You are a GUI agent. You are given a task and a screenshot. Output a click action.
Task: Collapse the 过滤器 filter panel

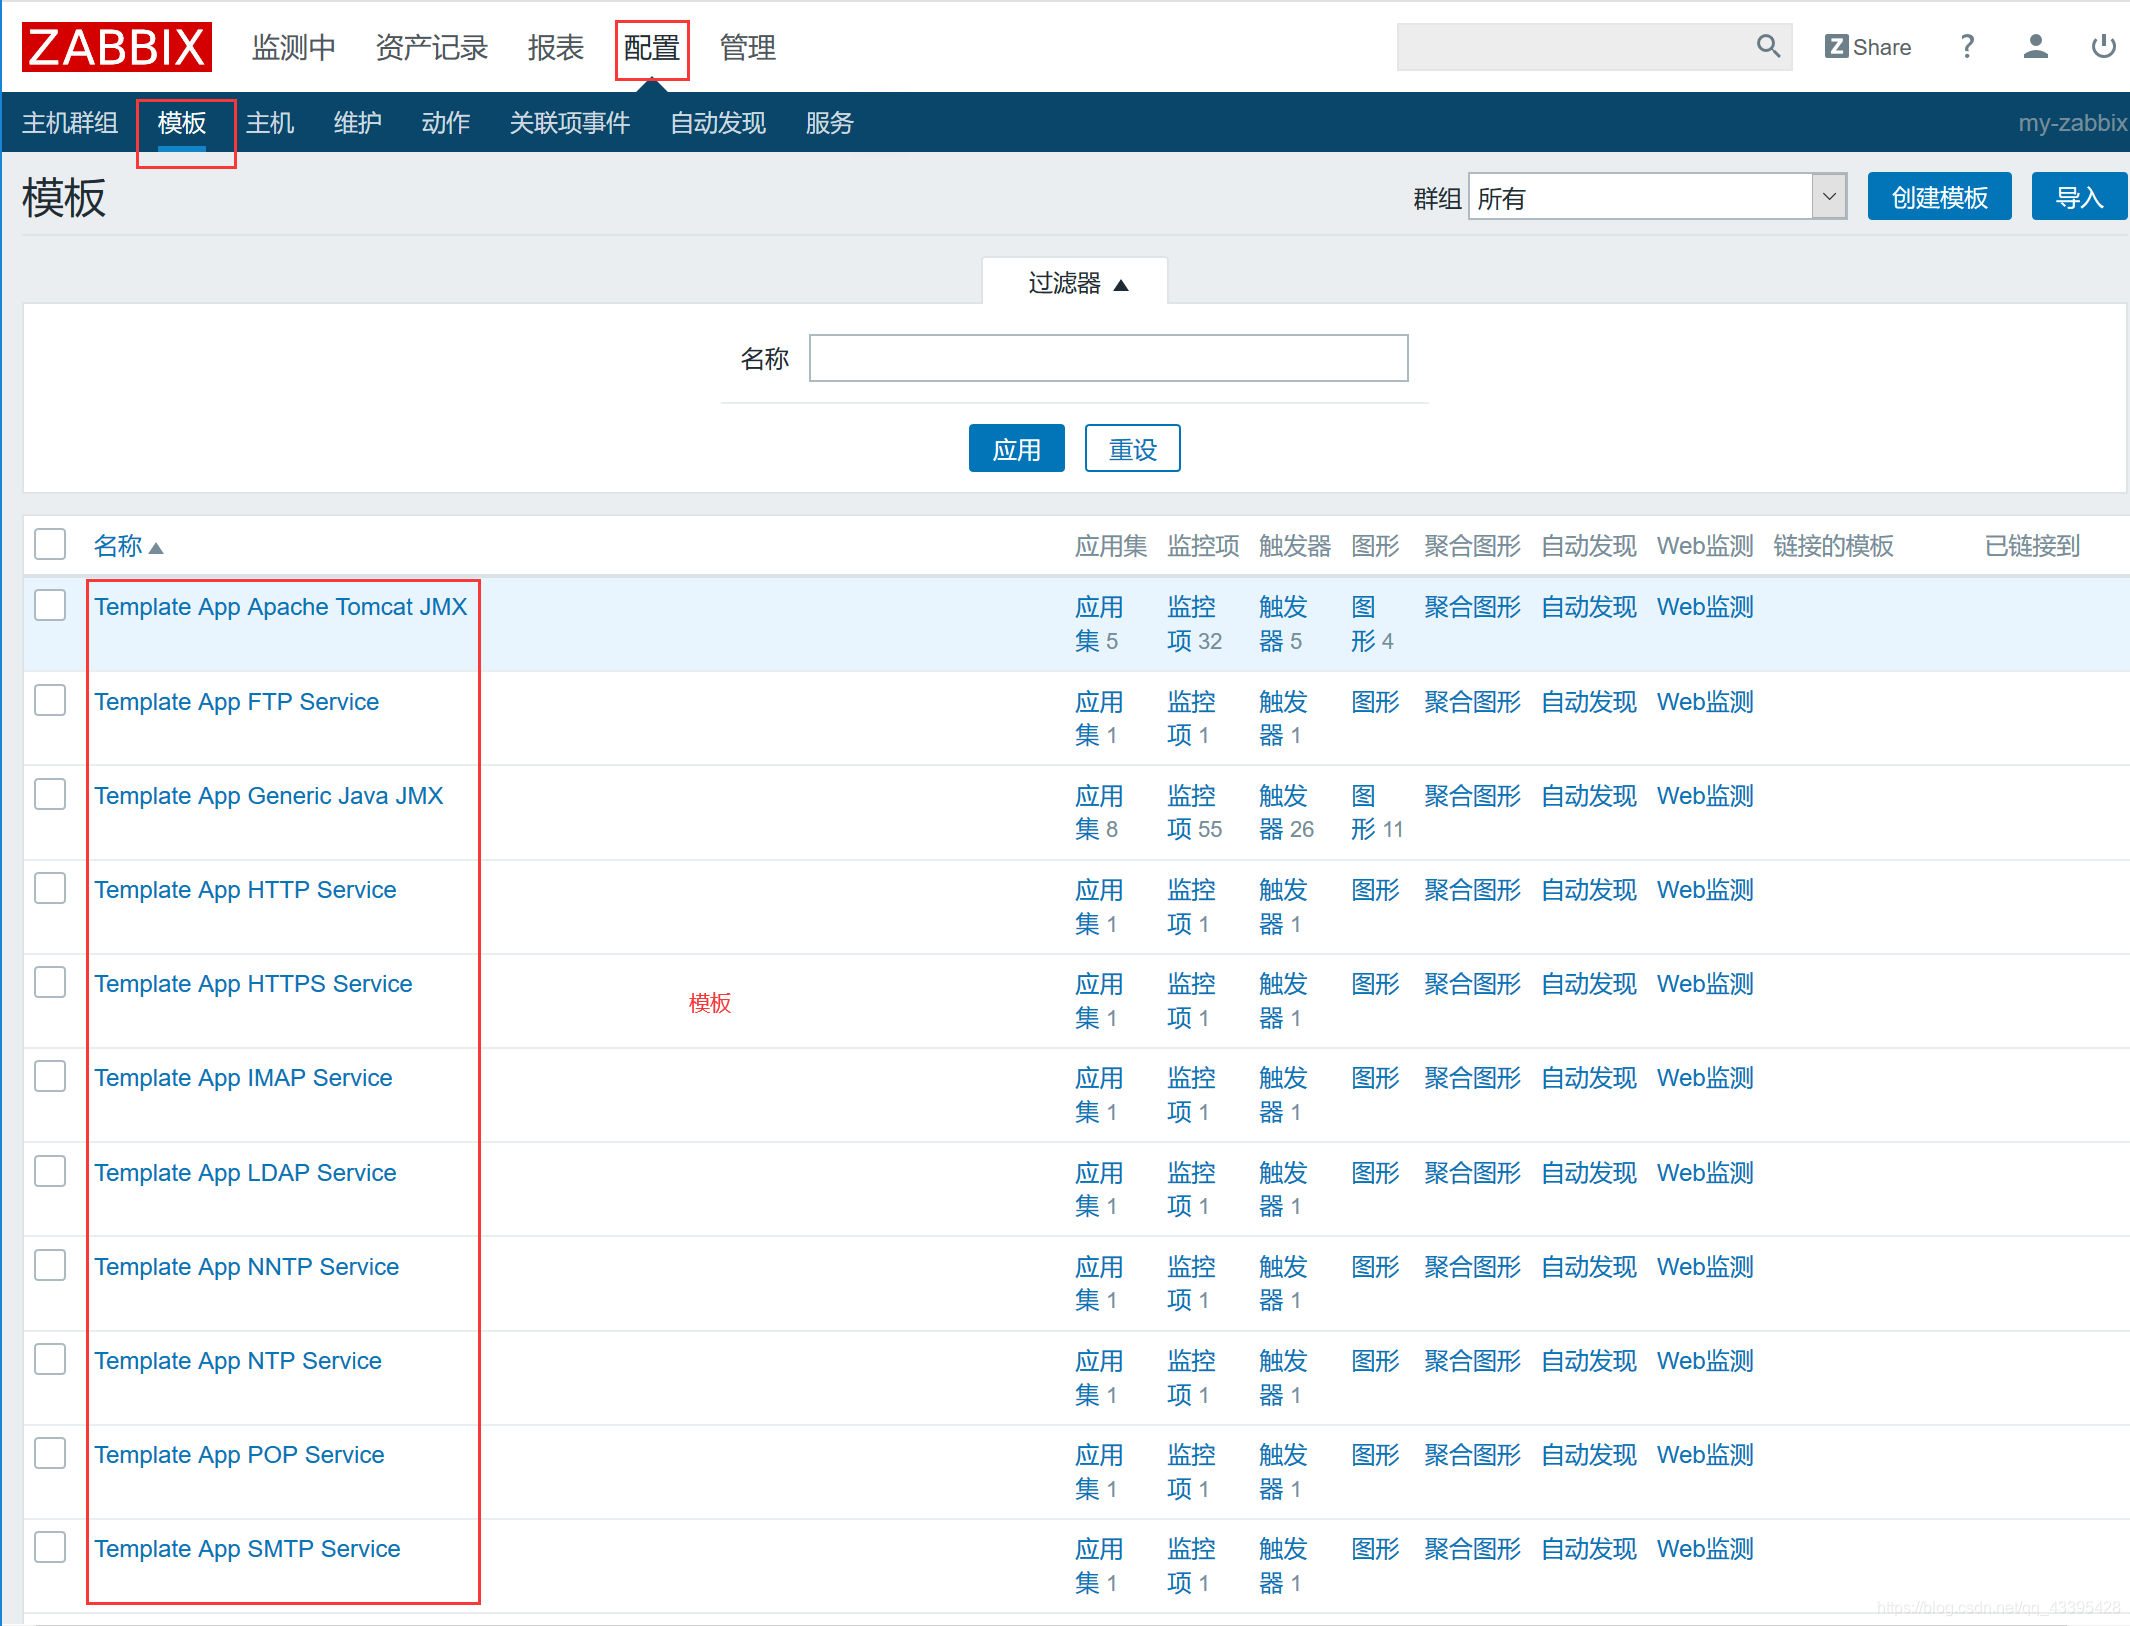[1076, 283]
